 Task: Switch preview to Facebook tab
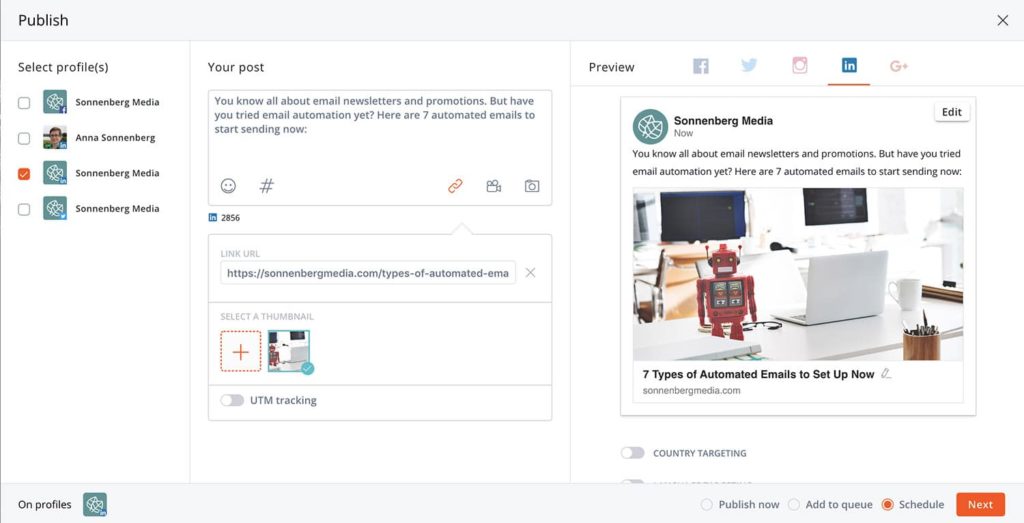click(701, 66)
